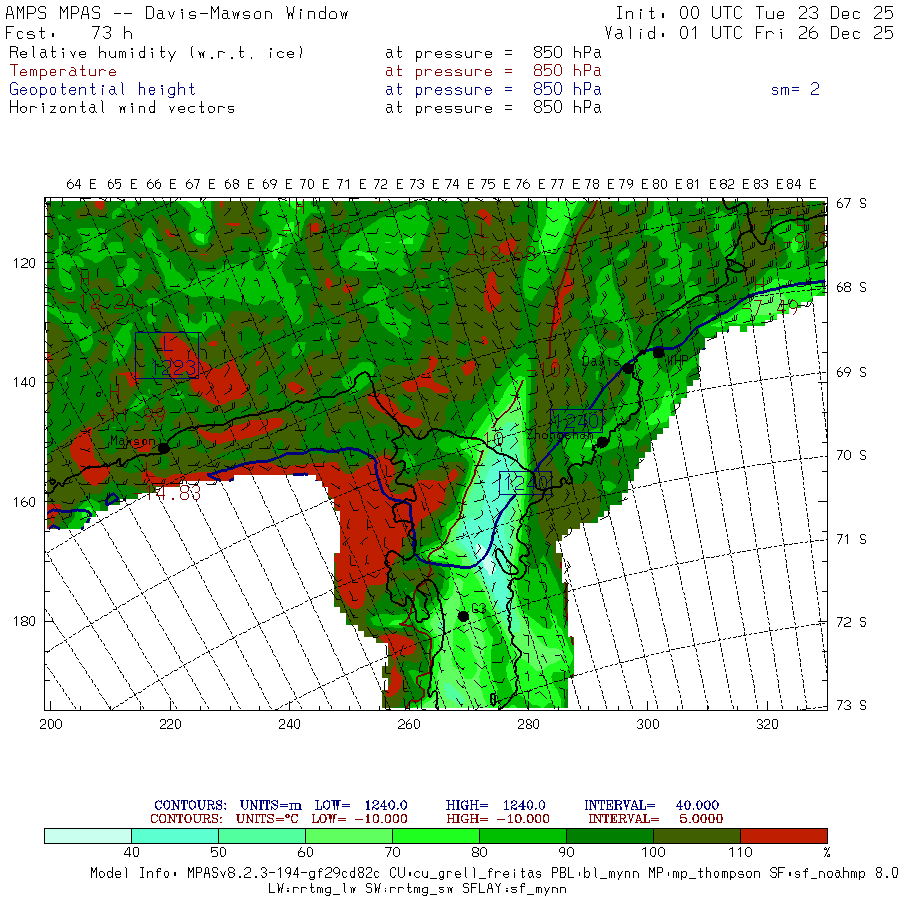This screenshot has width=900, height=900.
Task: Click the blue 'INTERVAL= 40.000' contour text
Action: point(651,805)
